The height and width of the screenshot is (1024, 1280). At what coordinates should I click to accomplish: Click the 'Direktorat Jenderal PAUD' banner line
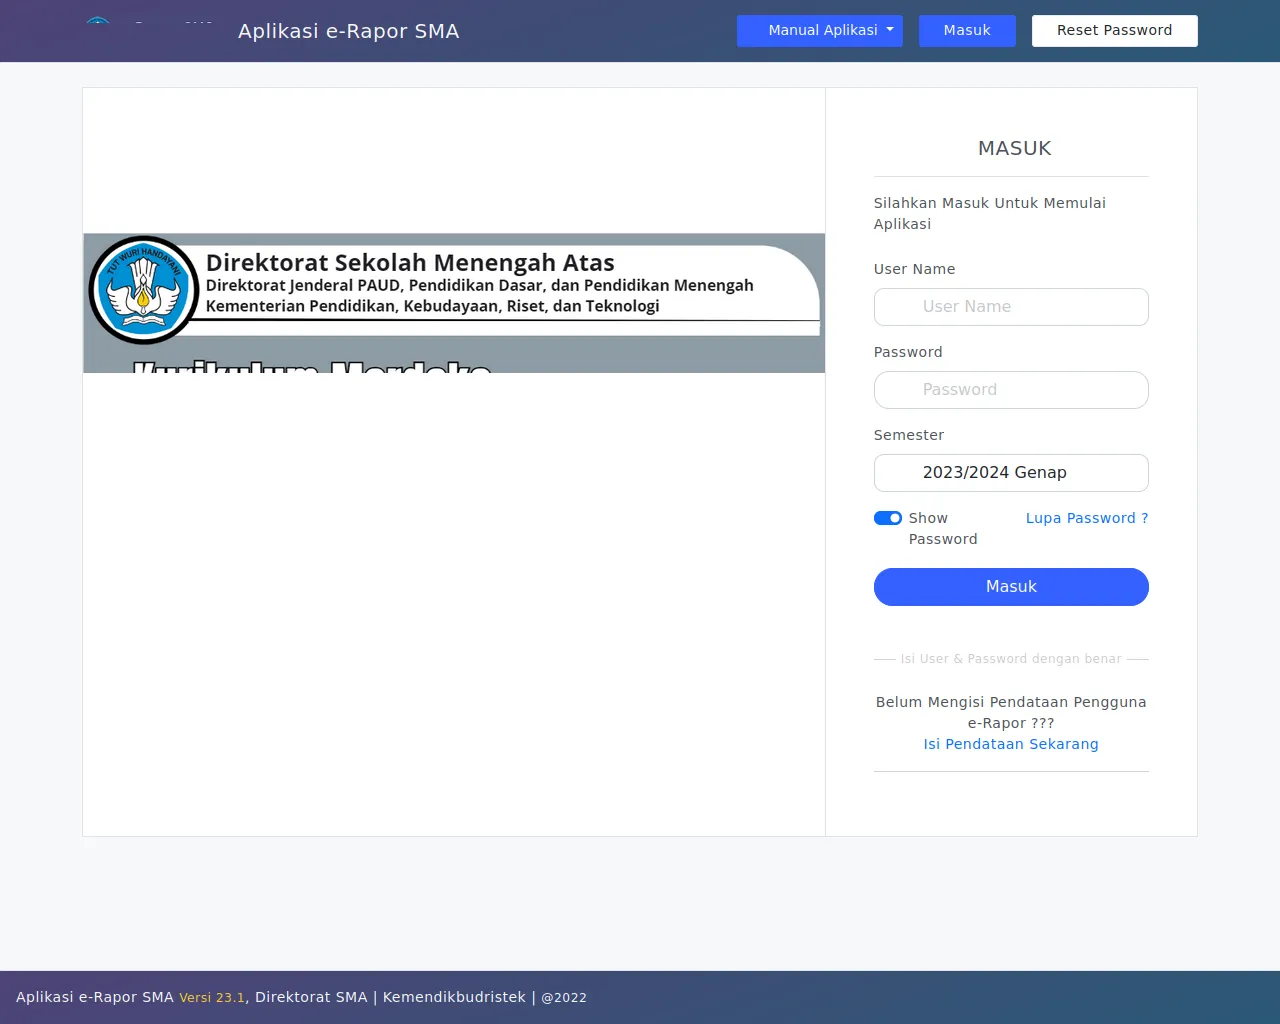click(x=480, y=285)
